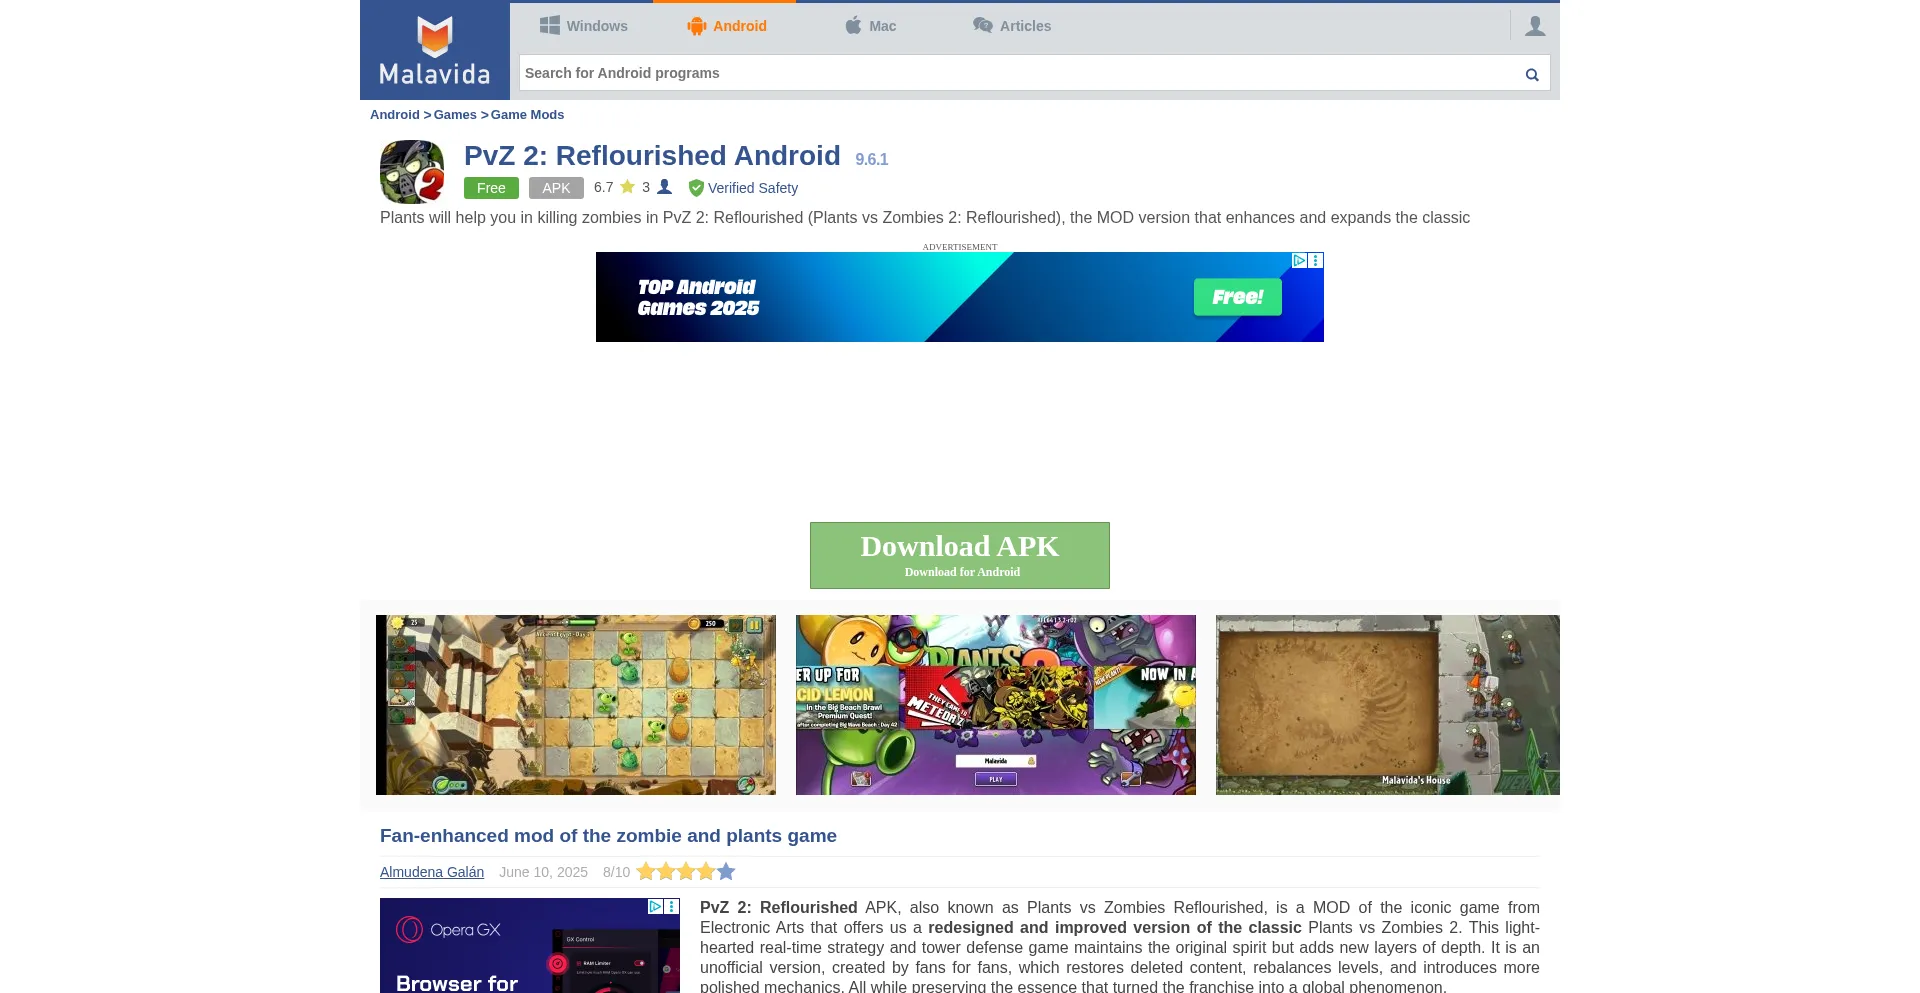Click the Free! button in the ad
The height and width of the screenshot is (993, 1920).
click(1237, 297)
